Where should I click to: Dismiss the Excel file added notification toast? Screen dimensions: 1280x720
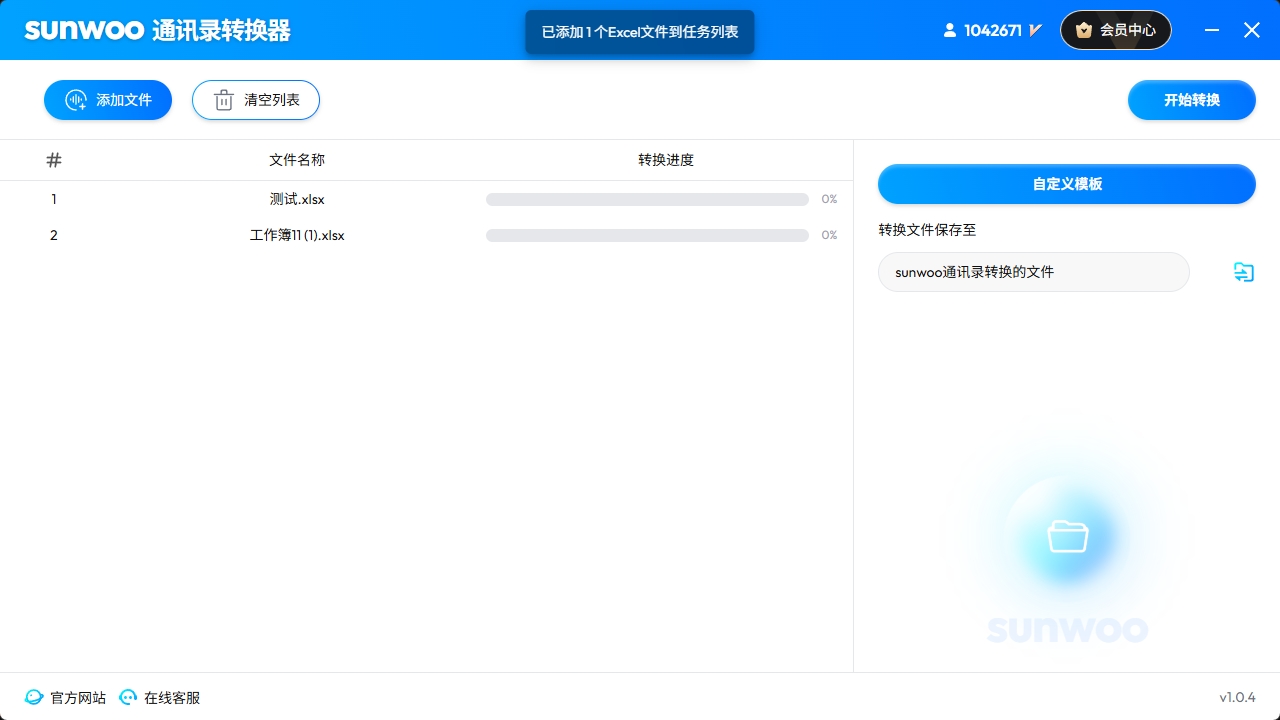coord(640,31)
